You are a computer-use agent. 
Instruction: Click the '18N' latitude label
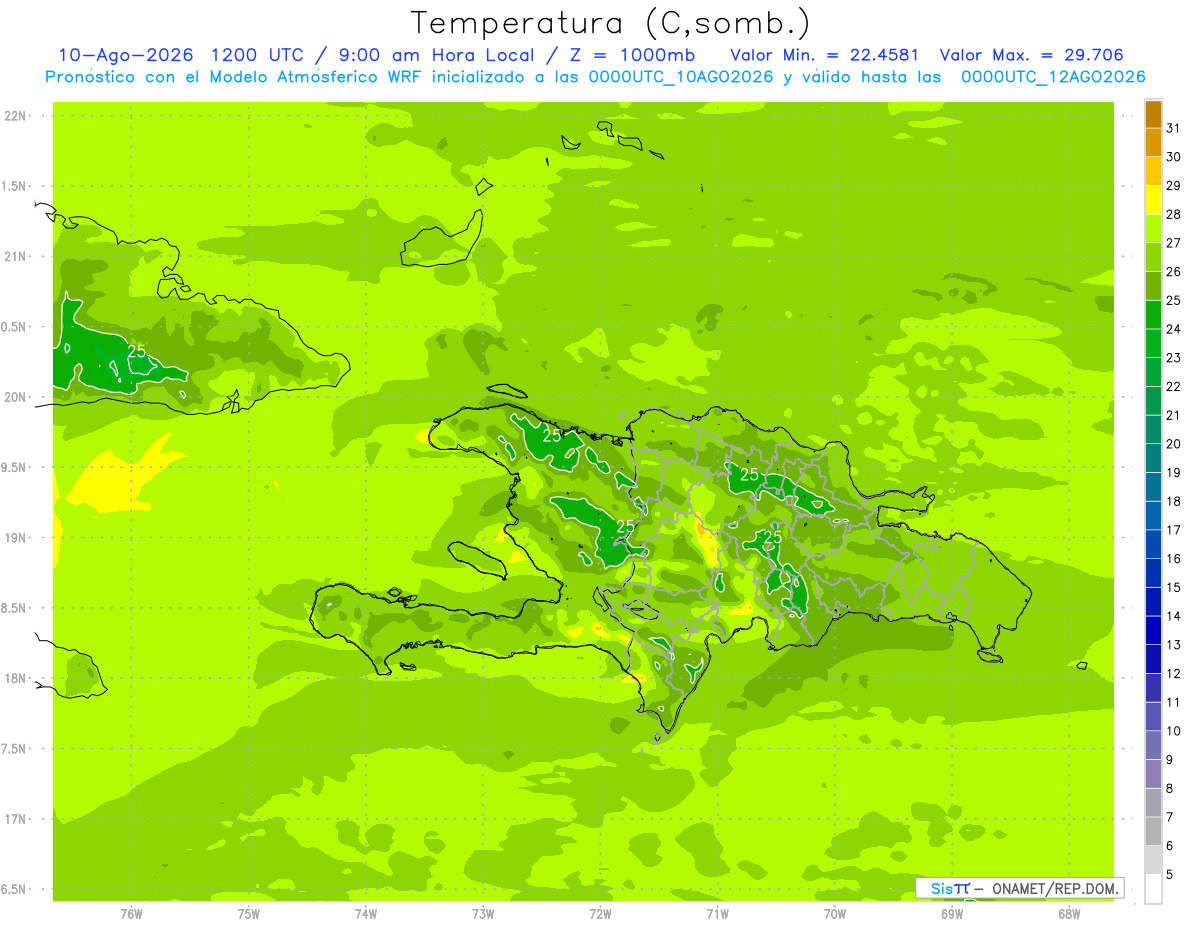(x=16, y=679)
